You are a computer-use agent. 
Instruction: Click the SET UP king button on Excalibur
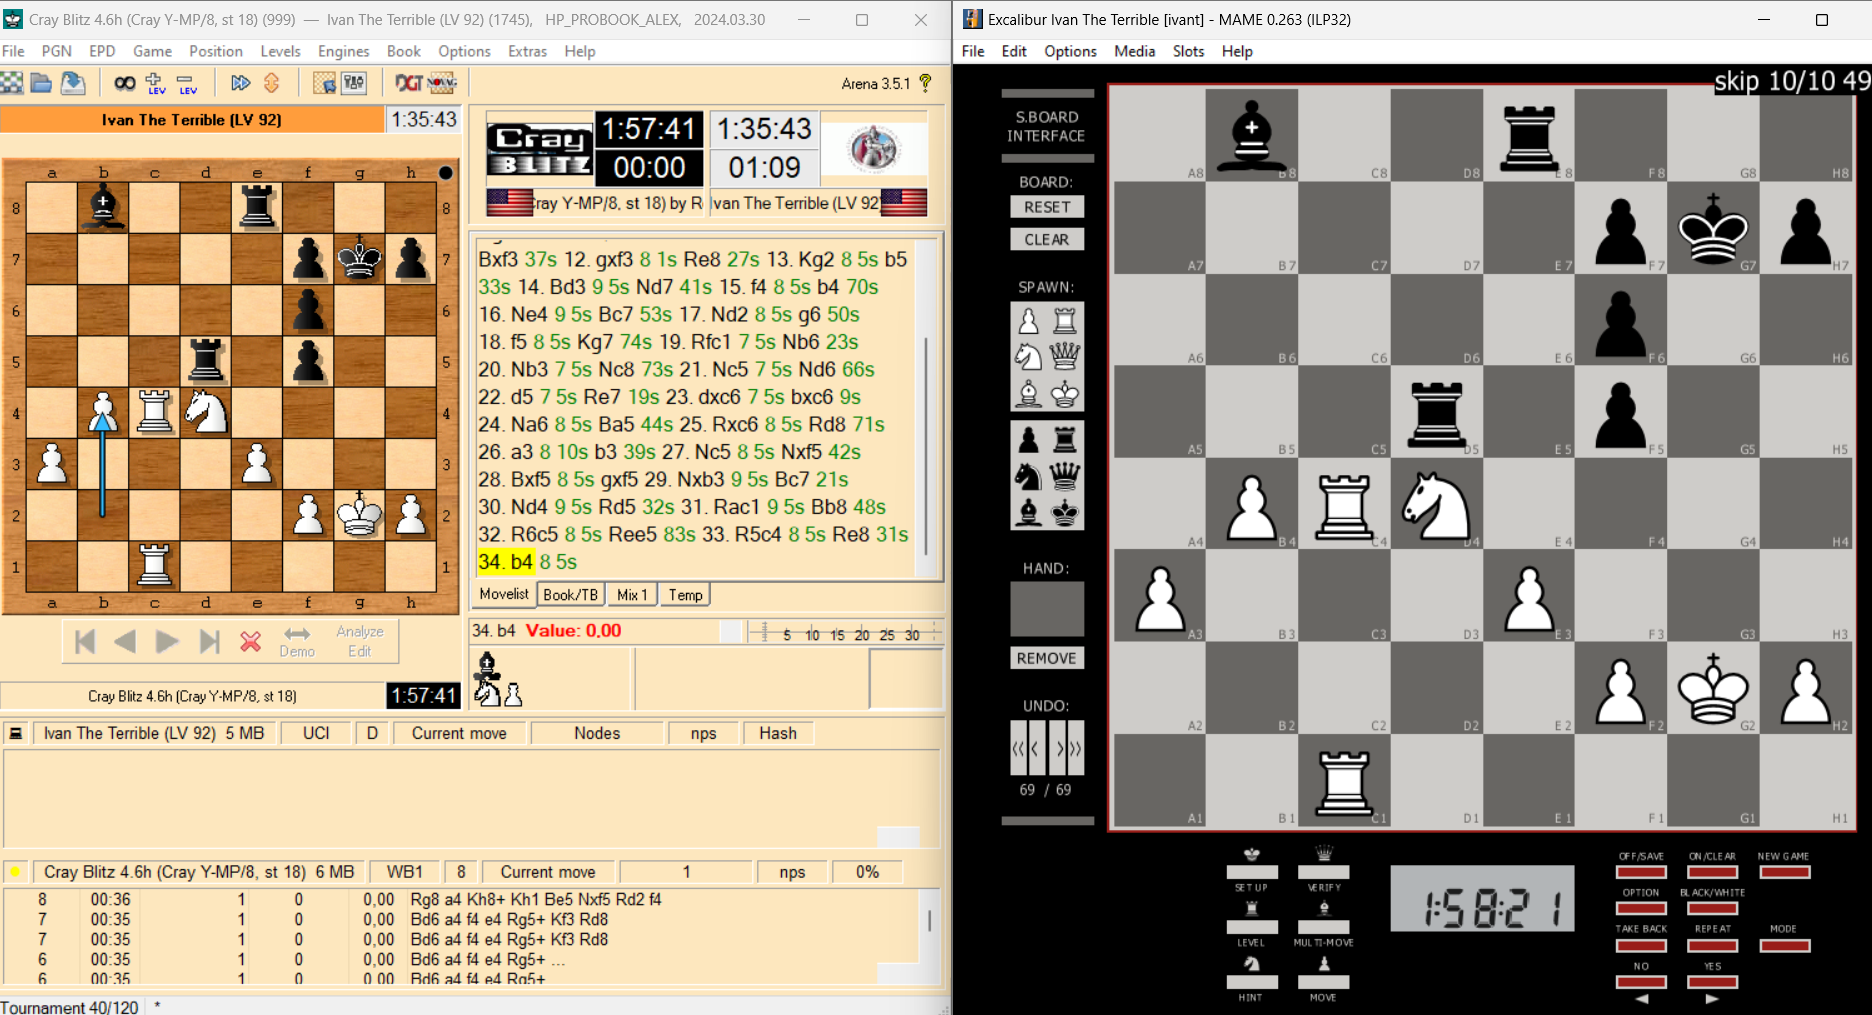pos(1251,872)
